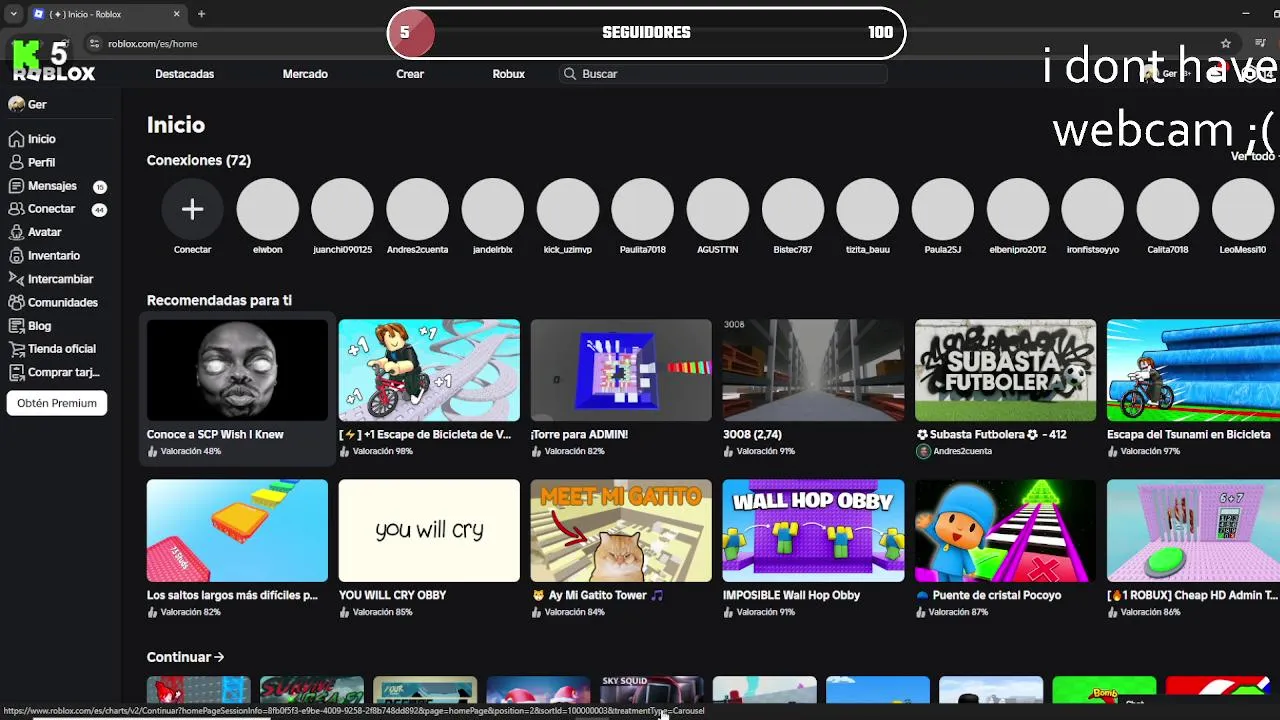Viewport: 1280px width, 720px height.
Task: Open friend juanchi090125's avatar
Action: pos(342,209)
